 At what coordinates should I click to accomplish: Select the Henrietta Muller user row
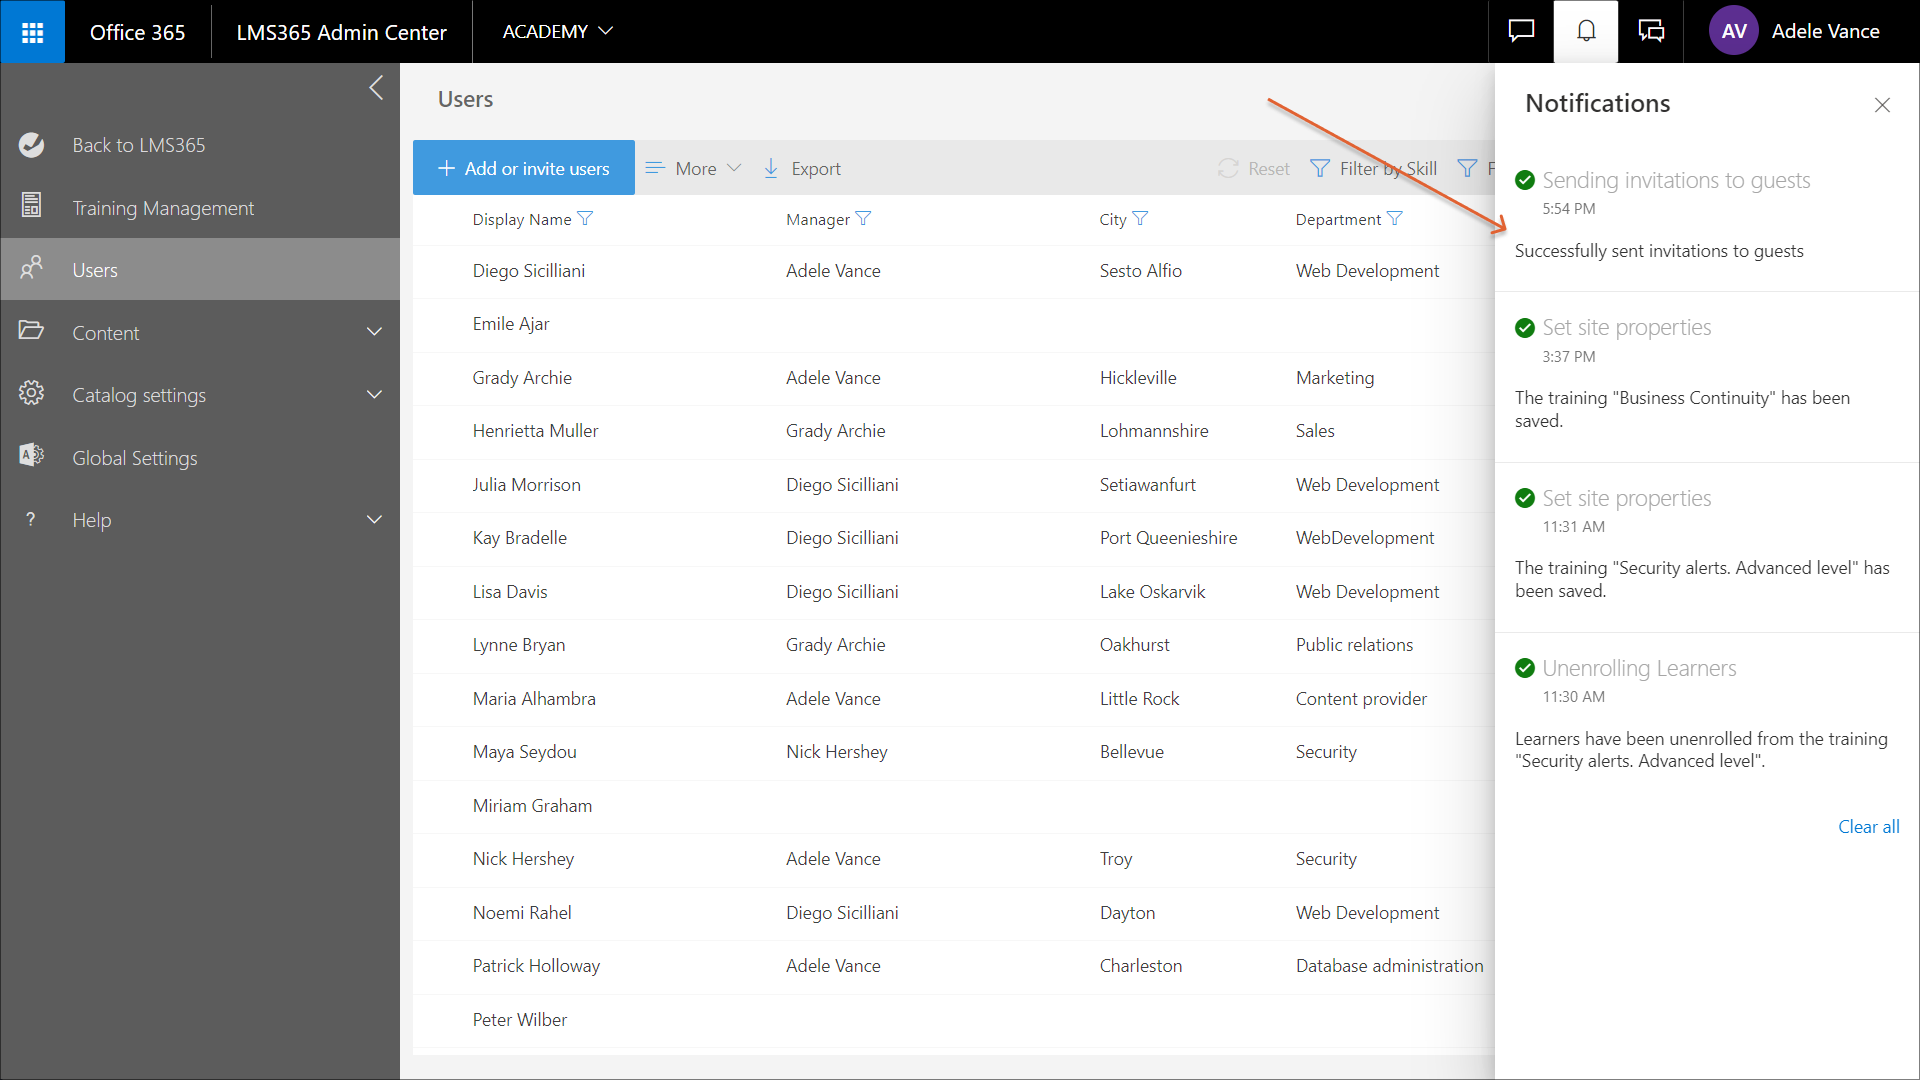[536, 431]
